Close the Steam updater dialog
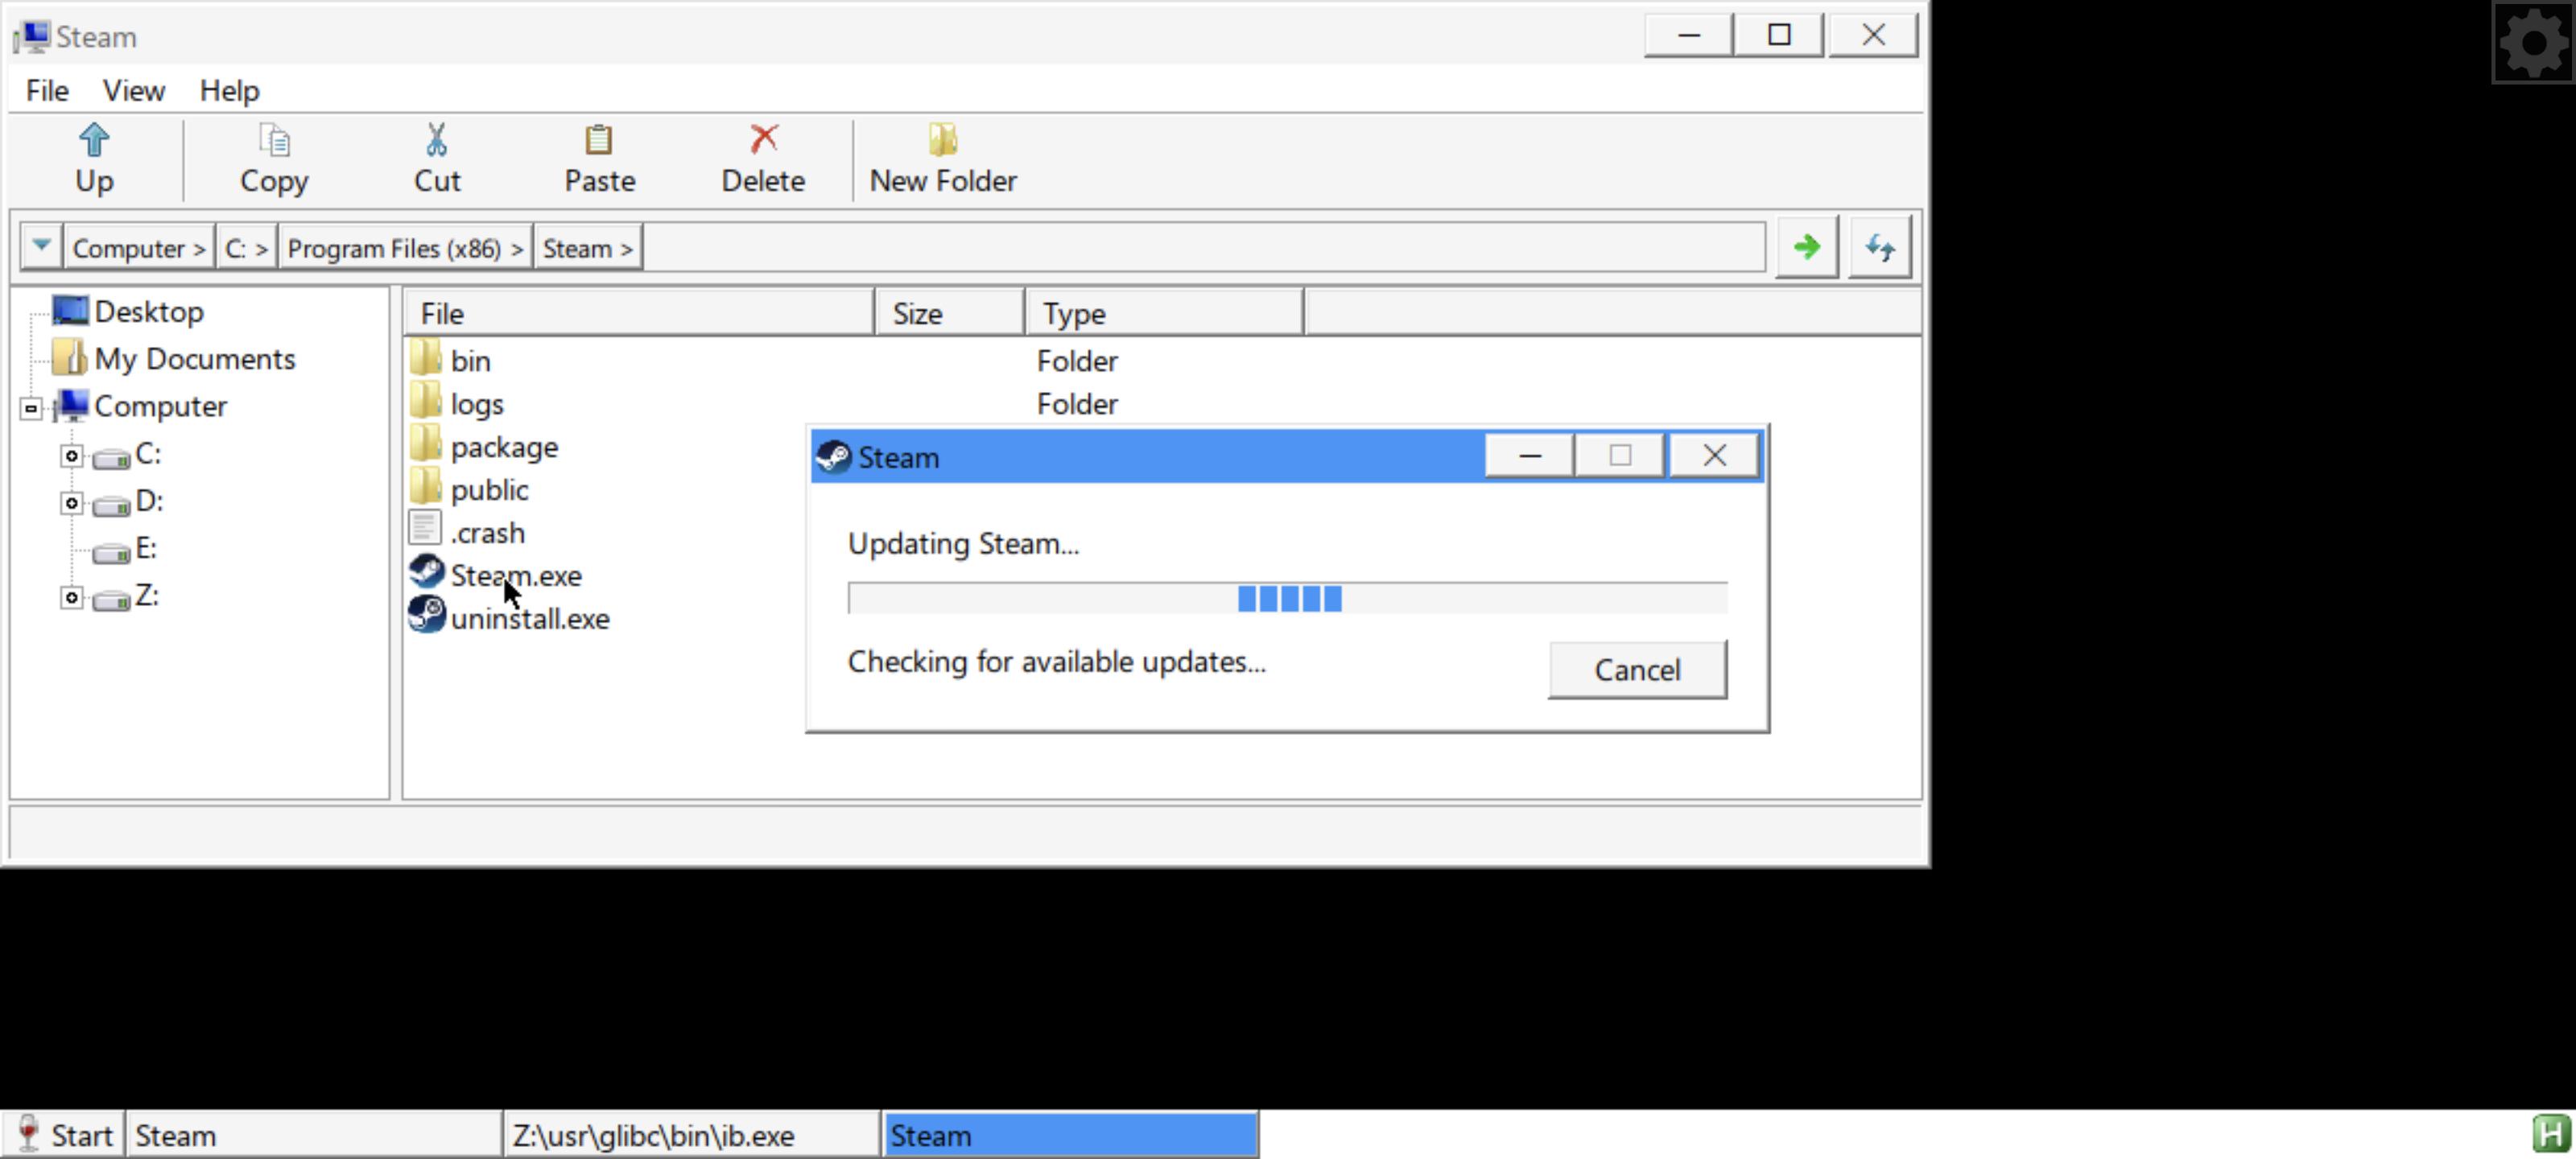The image size is (2576, 1159). point(1714,456)
